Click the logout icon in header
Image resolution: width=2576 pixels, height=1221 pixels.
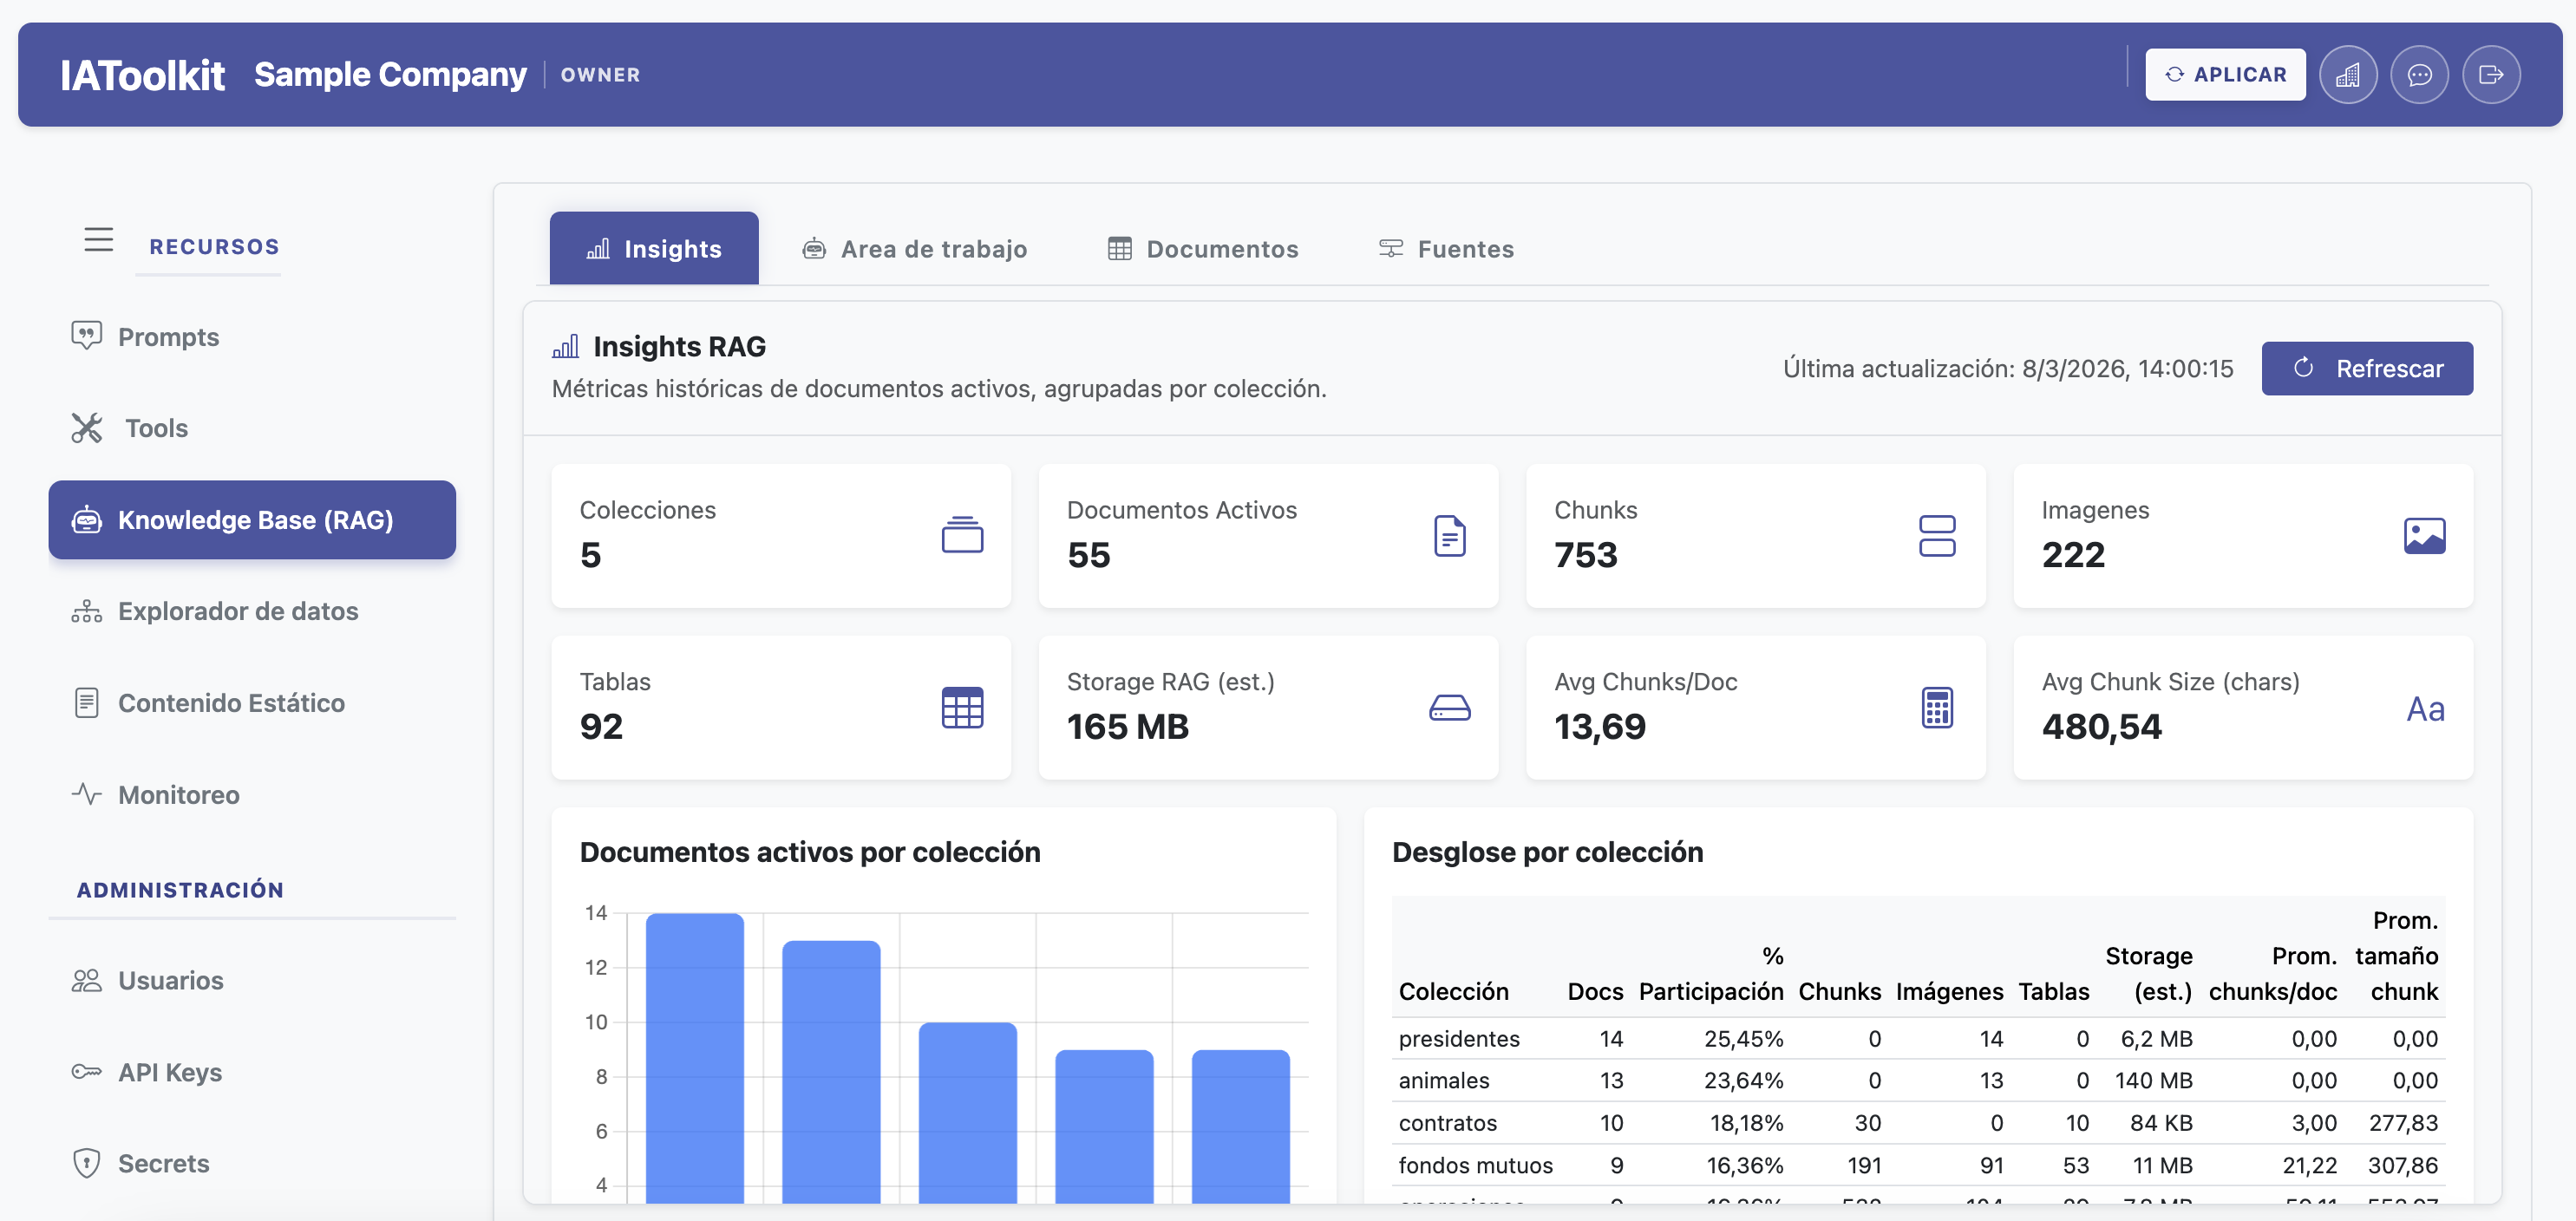pyautogui.click(x=2490, y=75)
